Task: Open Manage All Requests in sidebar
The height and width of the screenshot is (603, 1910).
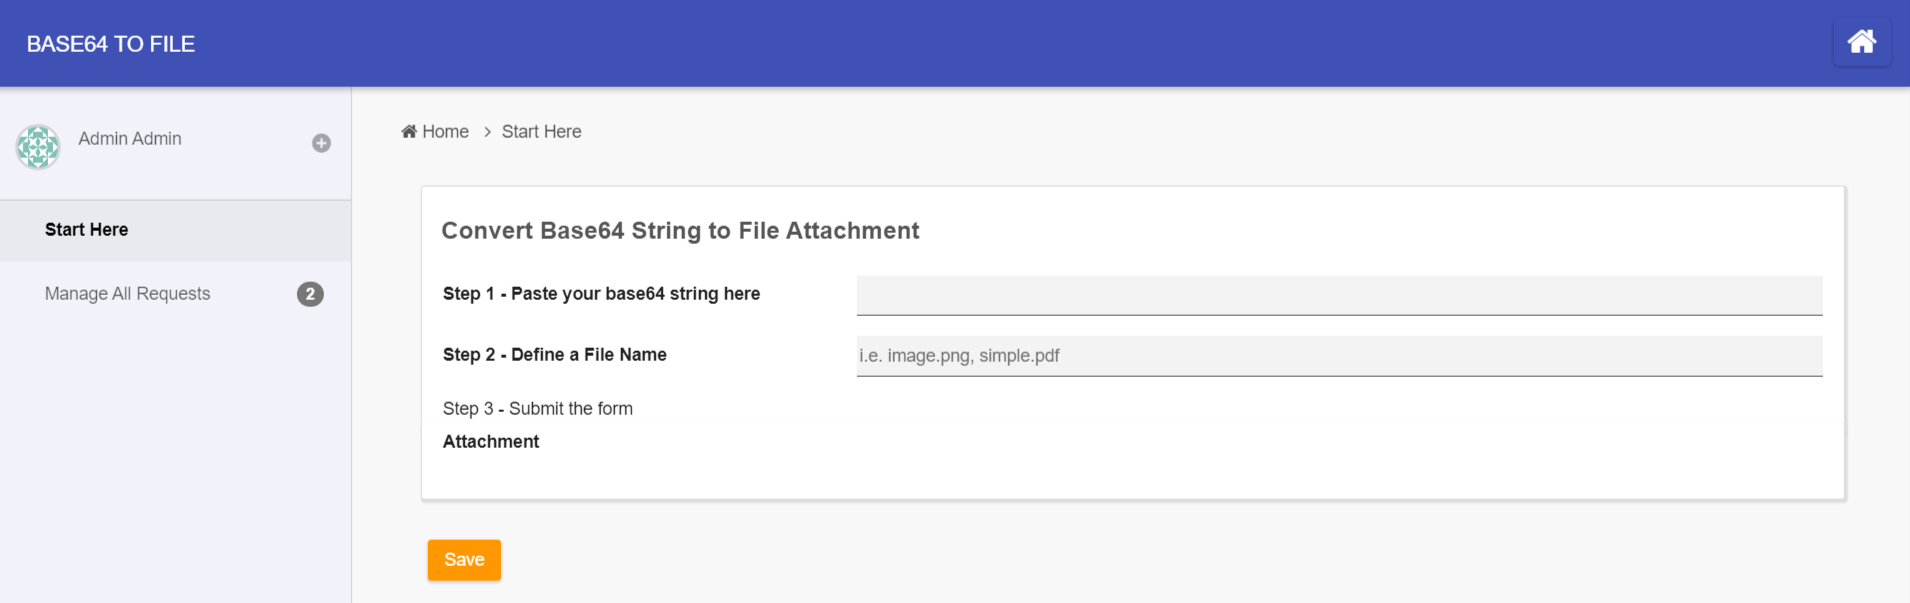Action: (128, 294)
